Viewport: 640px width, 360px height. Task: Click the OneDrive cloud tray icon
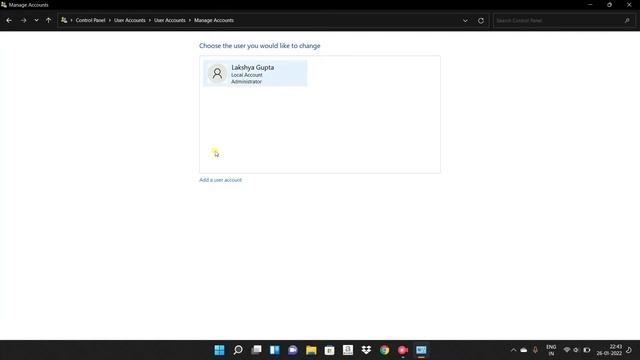click(x=524, y=350)
